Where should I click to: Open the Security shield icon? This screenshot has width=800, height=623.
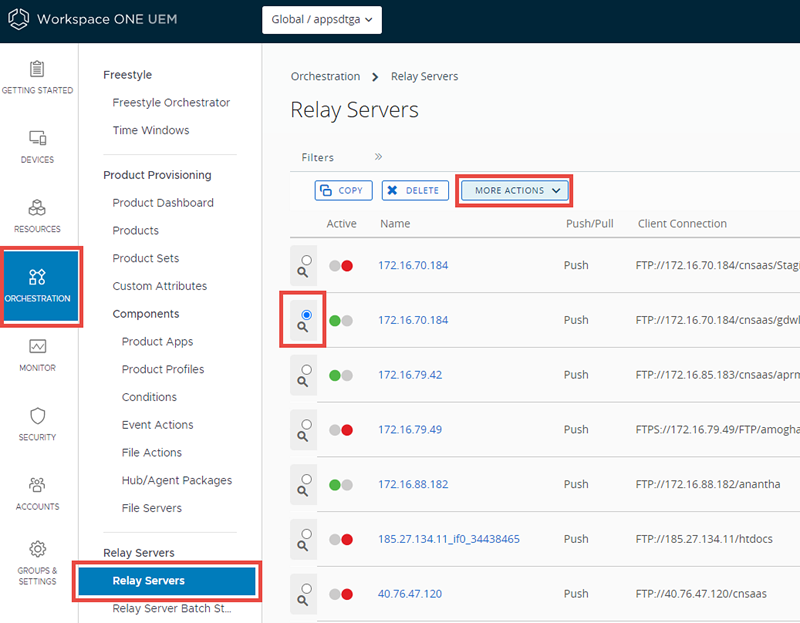click(37, 415)
